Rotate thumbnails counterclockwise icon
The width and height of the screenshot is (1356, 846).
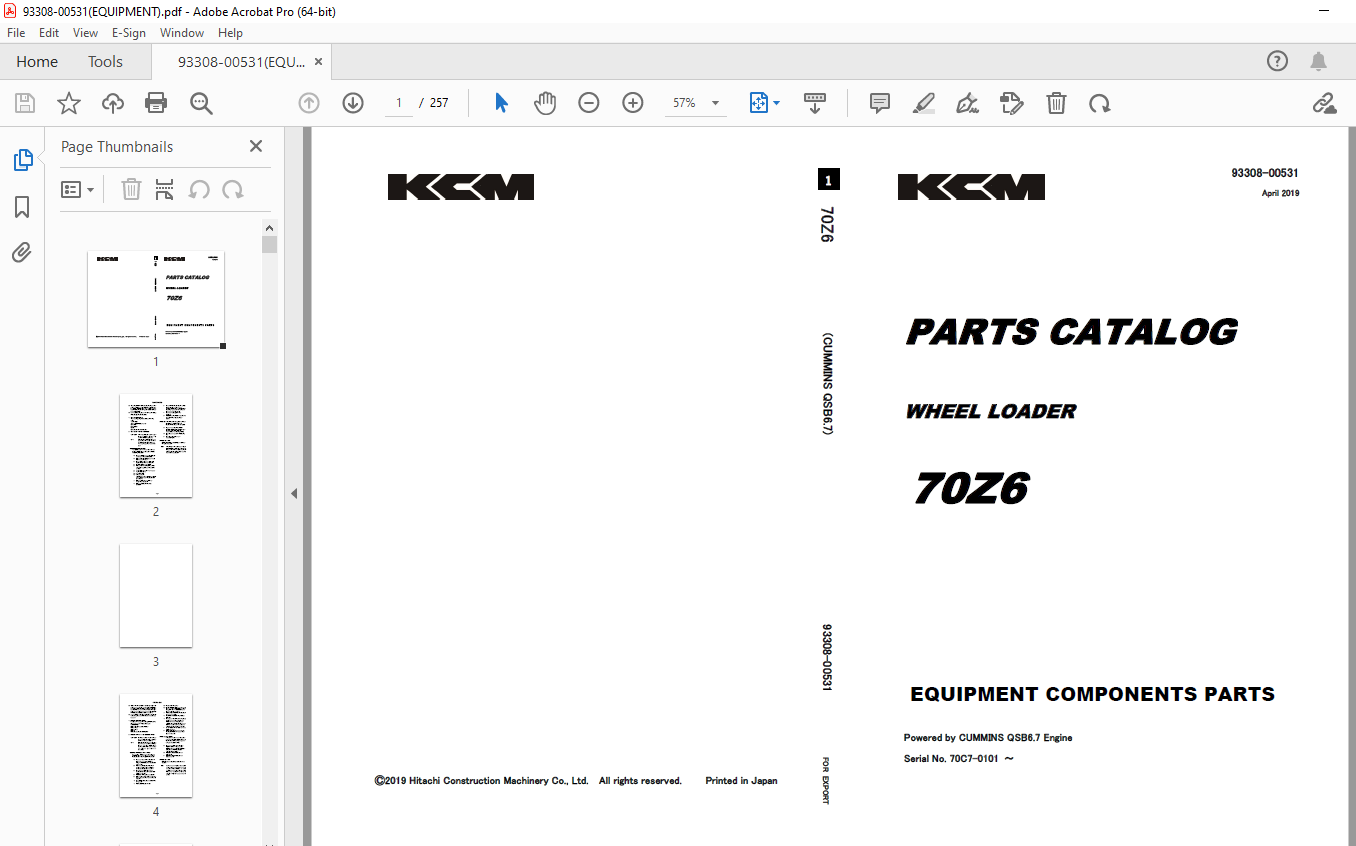point(199,189)
